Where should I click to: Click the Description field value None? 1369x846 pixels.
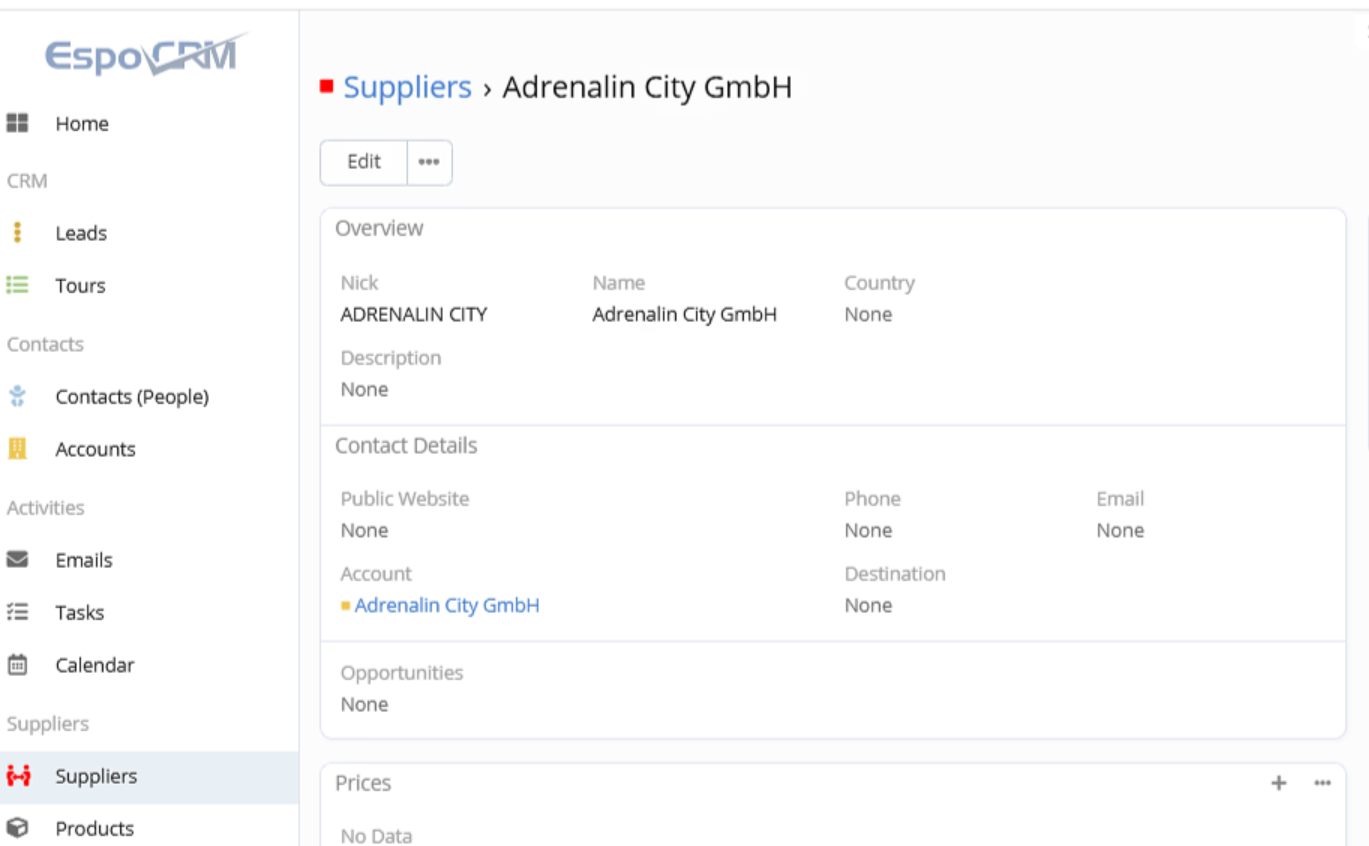(364, 389)
